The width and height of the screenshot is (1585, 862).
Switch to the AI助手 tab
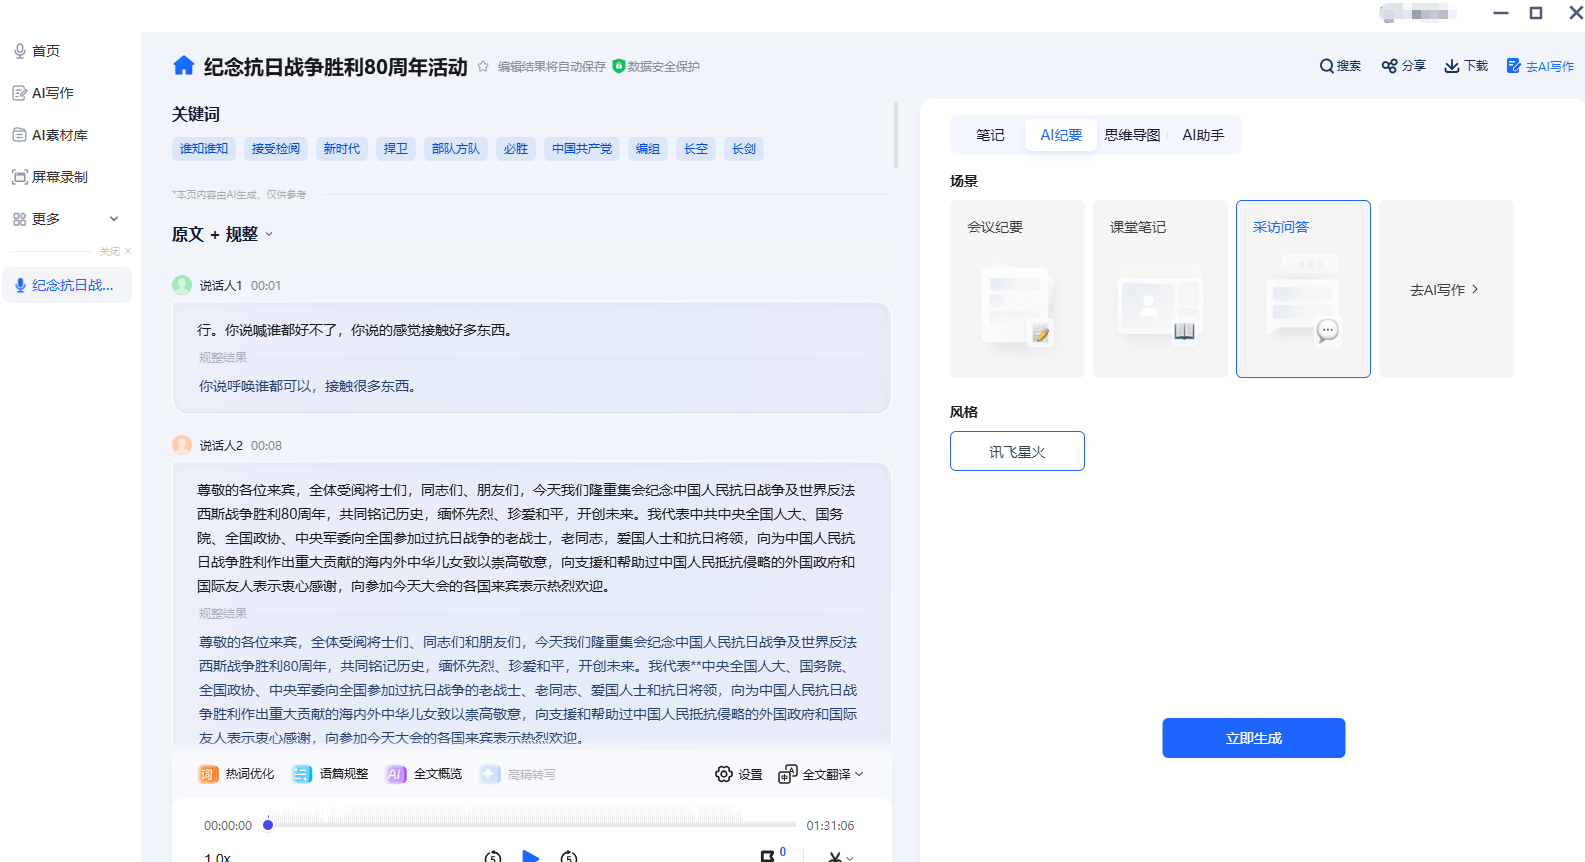(x=1203, y=135)
